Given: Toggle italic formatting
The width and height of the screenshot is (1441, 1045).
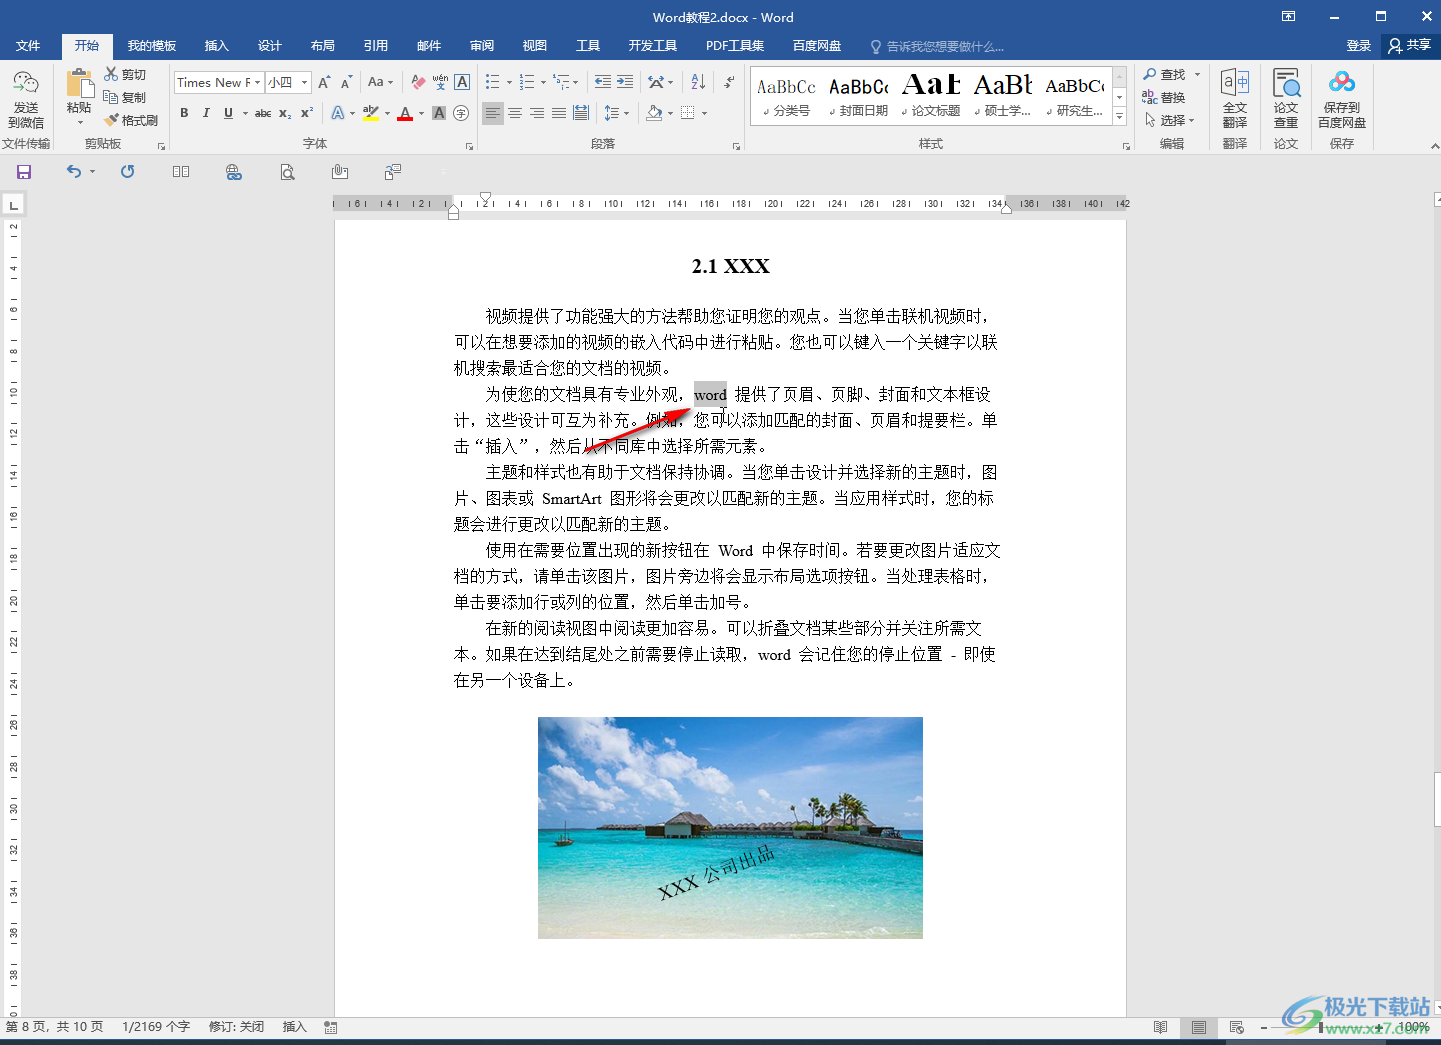Looking at the screenshot, I should click(206, 113).
